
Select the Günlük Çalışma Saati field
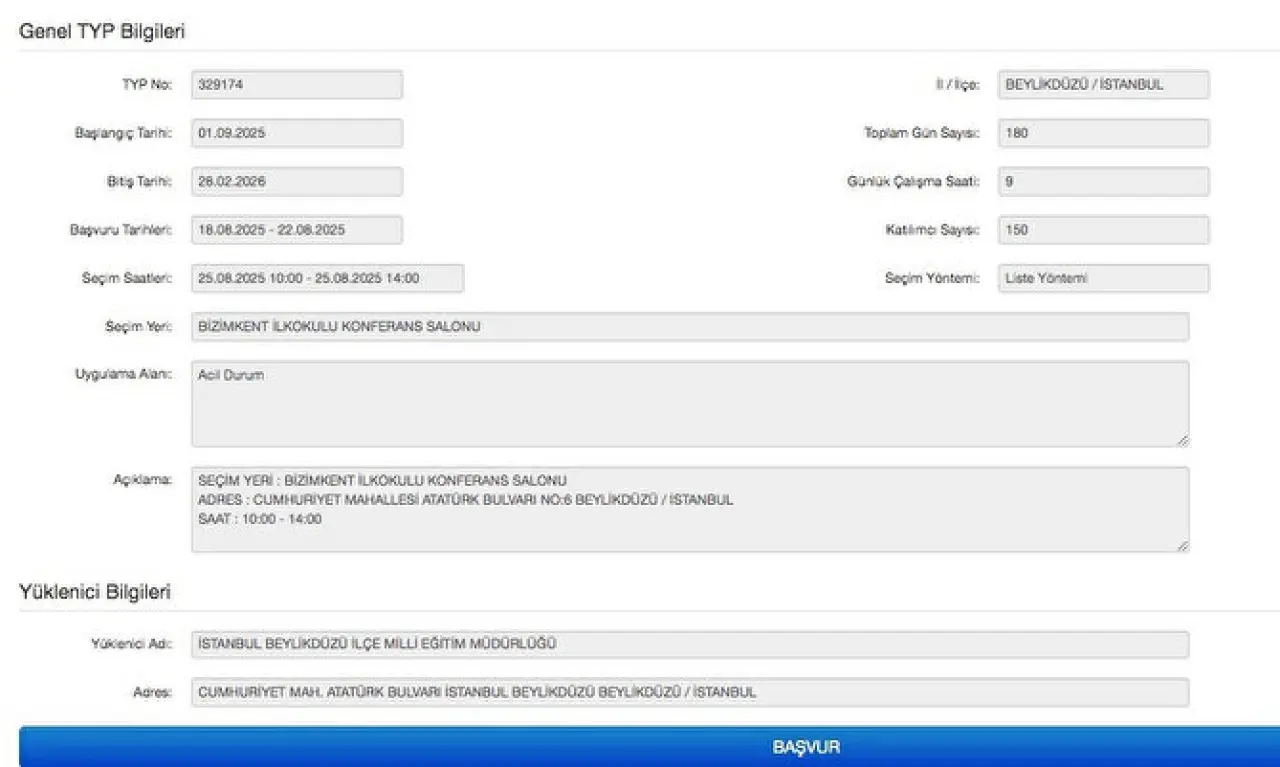(1103, 182)
